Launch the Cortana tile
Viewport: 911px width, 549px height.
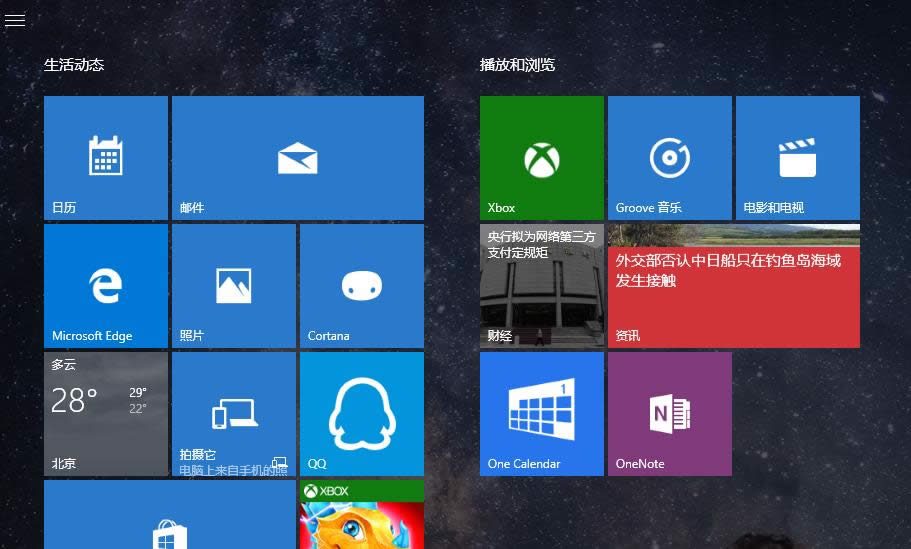(362, 286)
